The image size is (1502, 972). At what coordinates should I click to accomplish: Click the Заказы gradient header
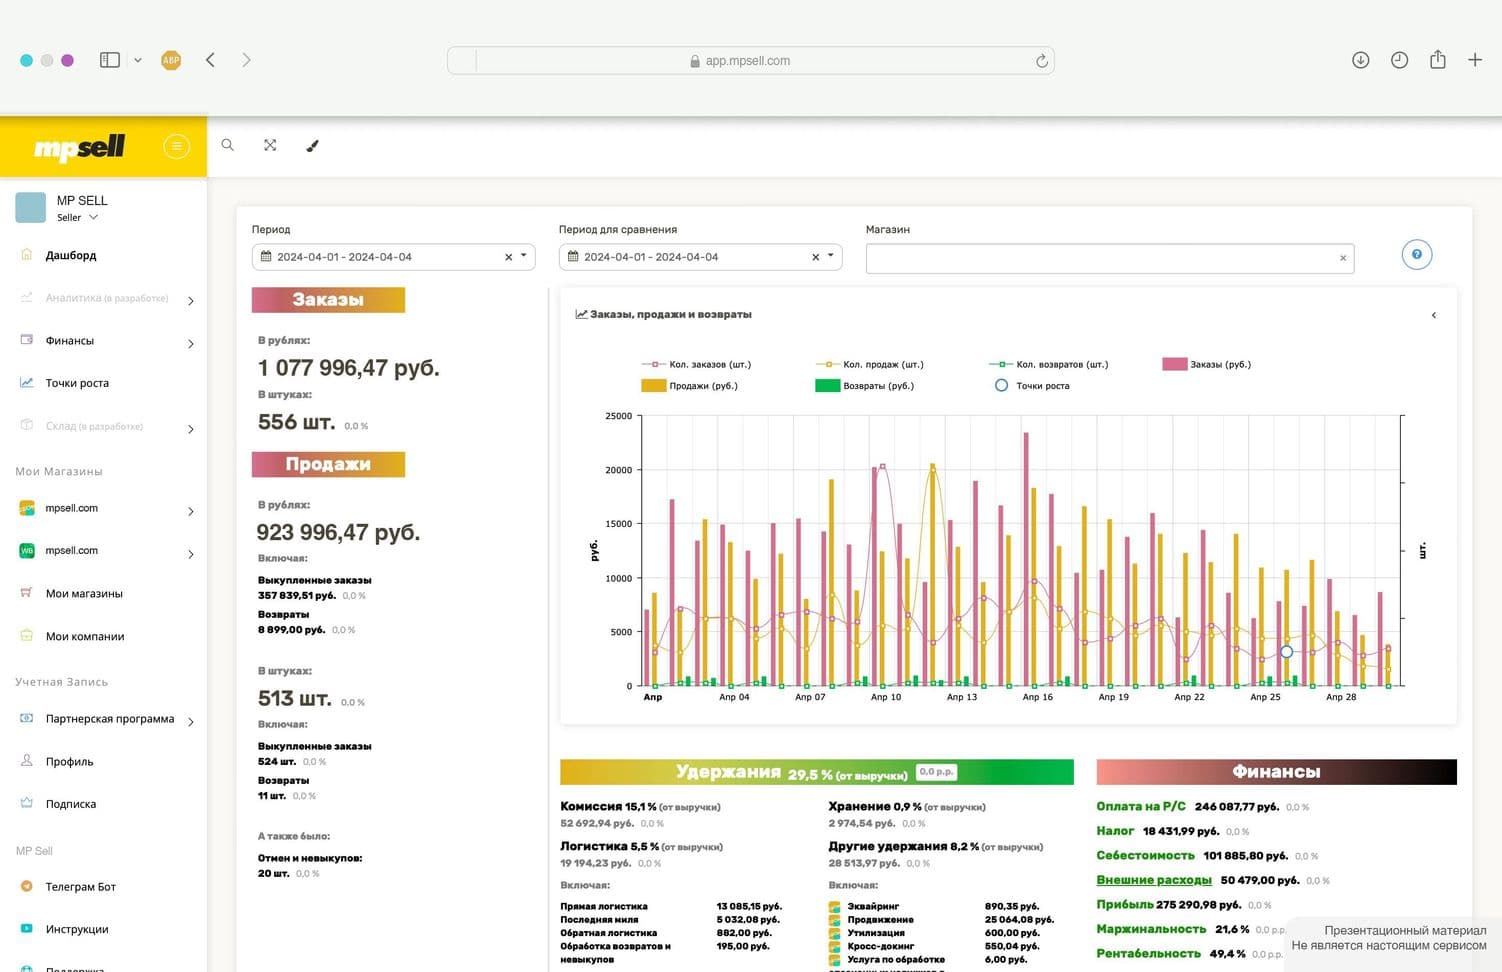point(328,300)
